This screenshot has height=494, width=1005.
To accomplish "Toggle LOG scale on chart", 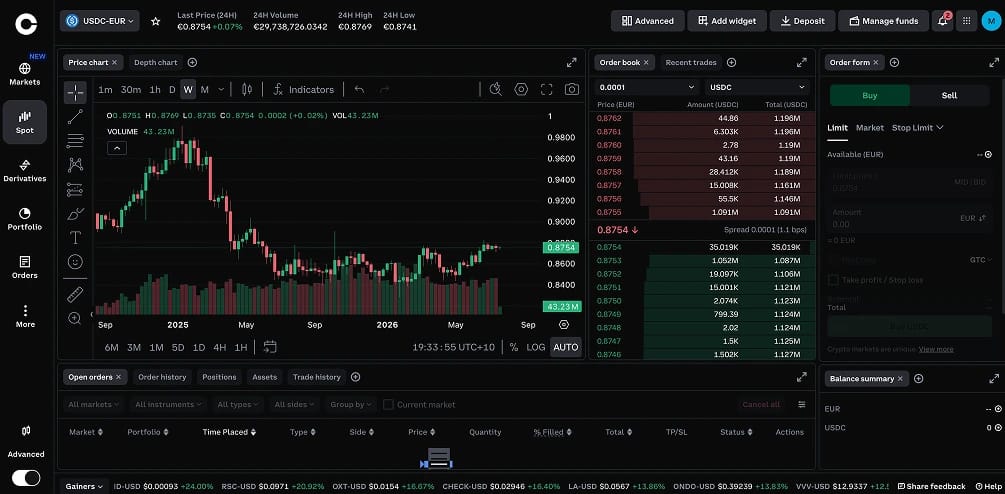I will click(x=535, y=347).
